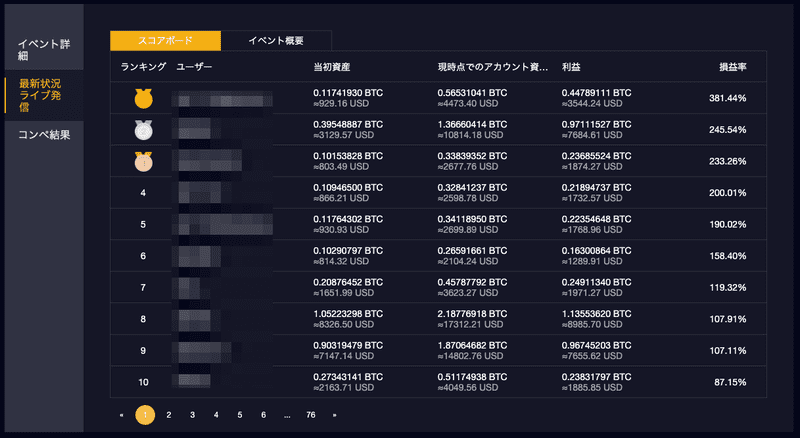Click the 119.32% profit rate value
The height and width of the screenshot is (438, 800).
pos(728,288)
